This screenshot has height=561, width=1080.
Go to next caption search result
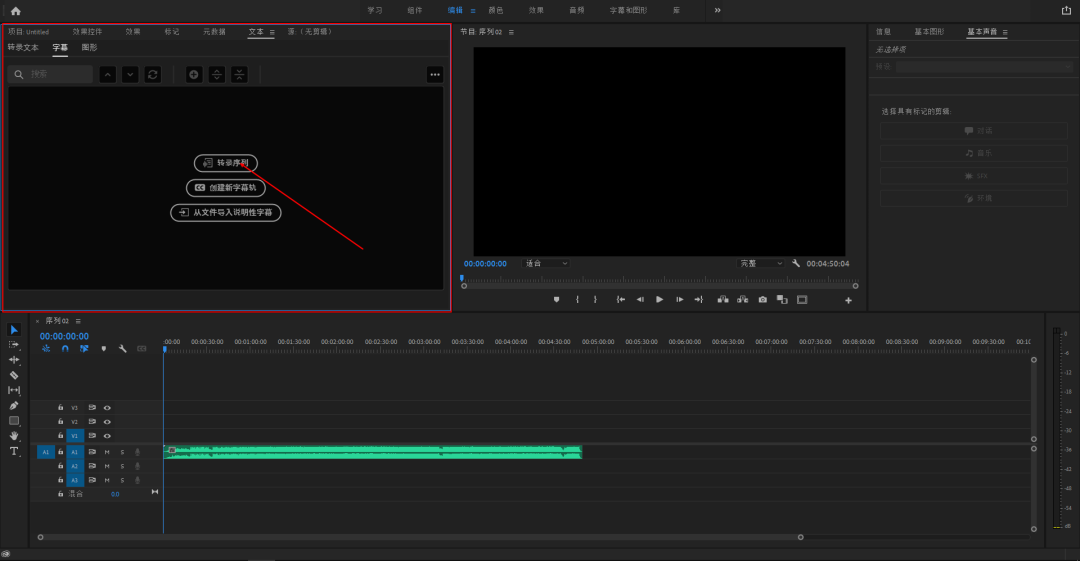(130, 74)
